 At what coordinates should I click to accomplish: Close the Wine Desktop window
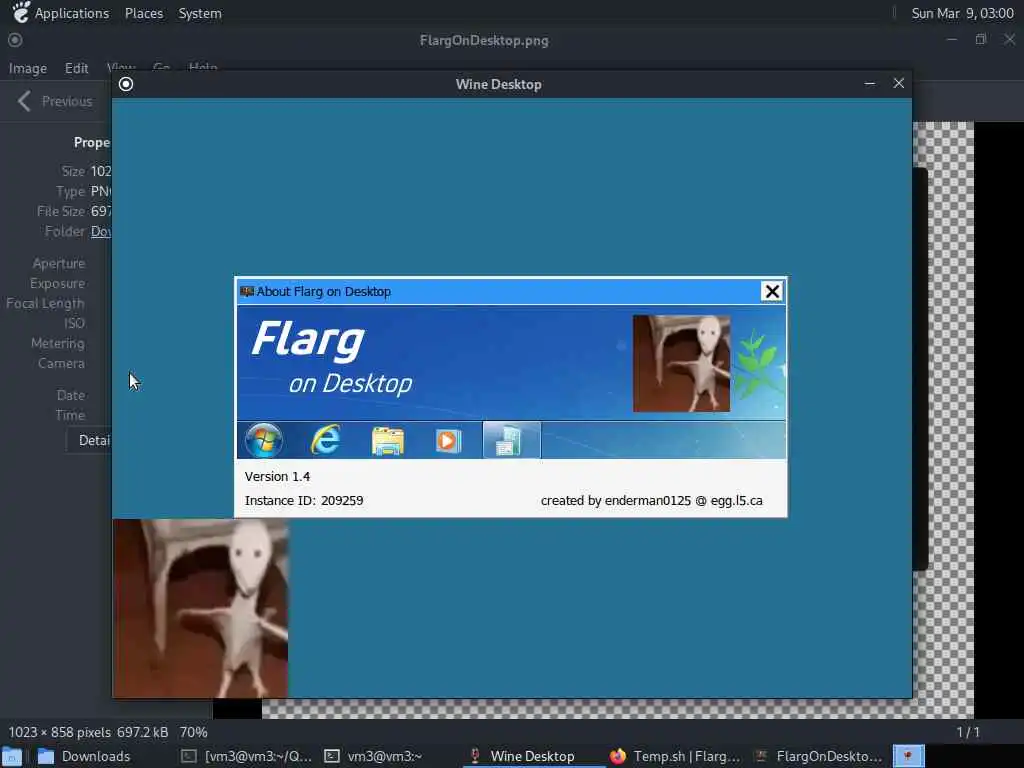pyautogui.click(x=899, y=84)
